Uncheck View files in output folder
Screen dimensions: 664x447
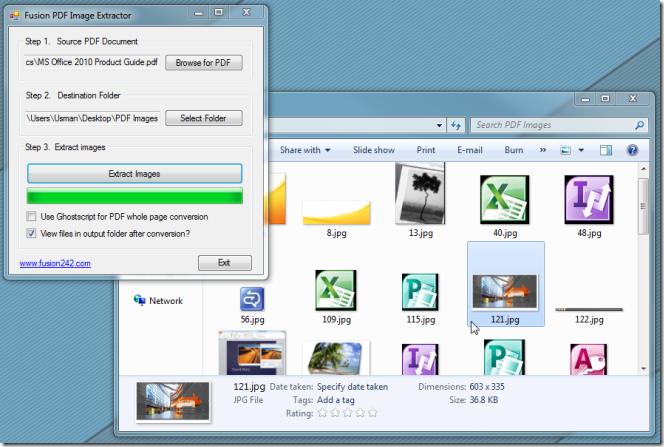pyautogui.click(x=31, y=233)
